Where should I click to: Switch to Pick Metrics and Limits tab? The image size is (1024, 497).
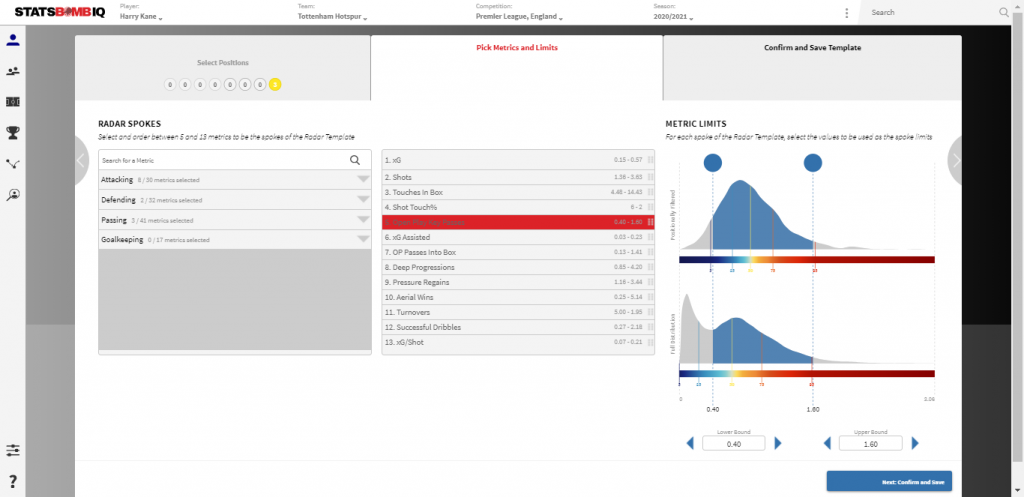tap(517, 68)
